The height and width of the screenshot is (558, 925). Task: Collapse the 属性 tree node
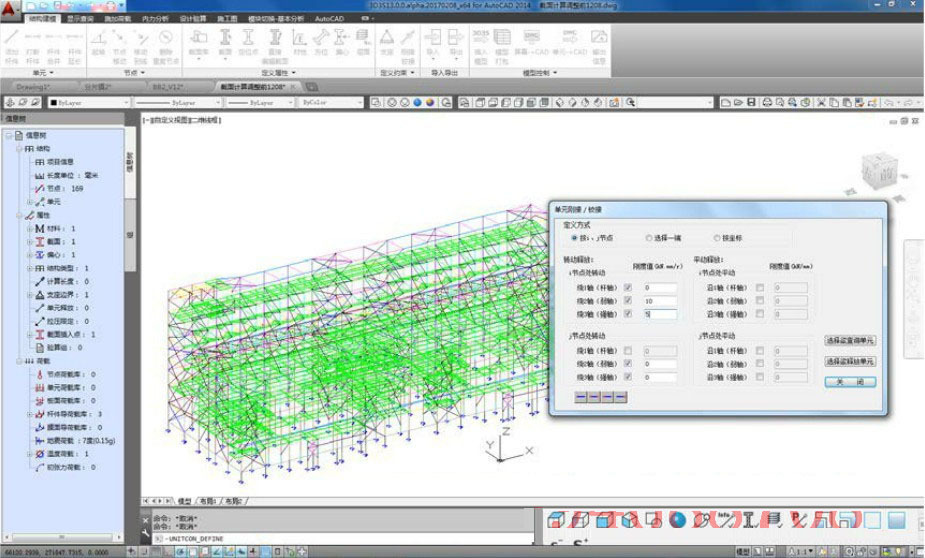click(x=18, y=215)
